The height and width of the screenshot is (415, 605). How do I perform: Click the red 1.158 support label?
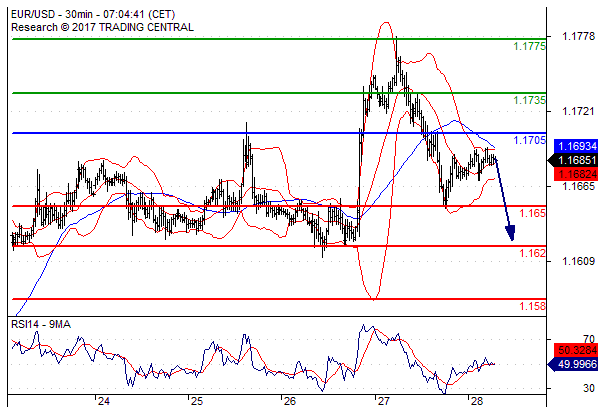click(x=532, y=306)
